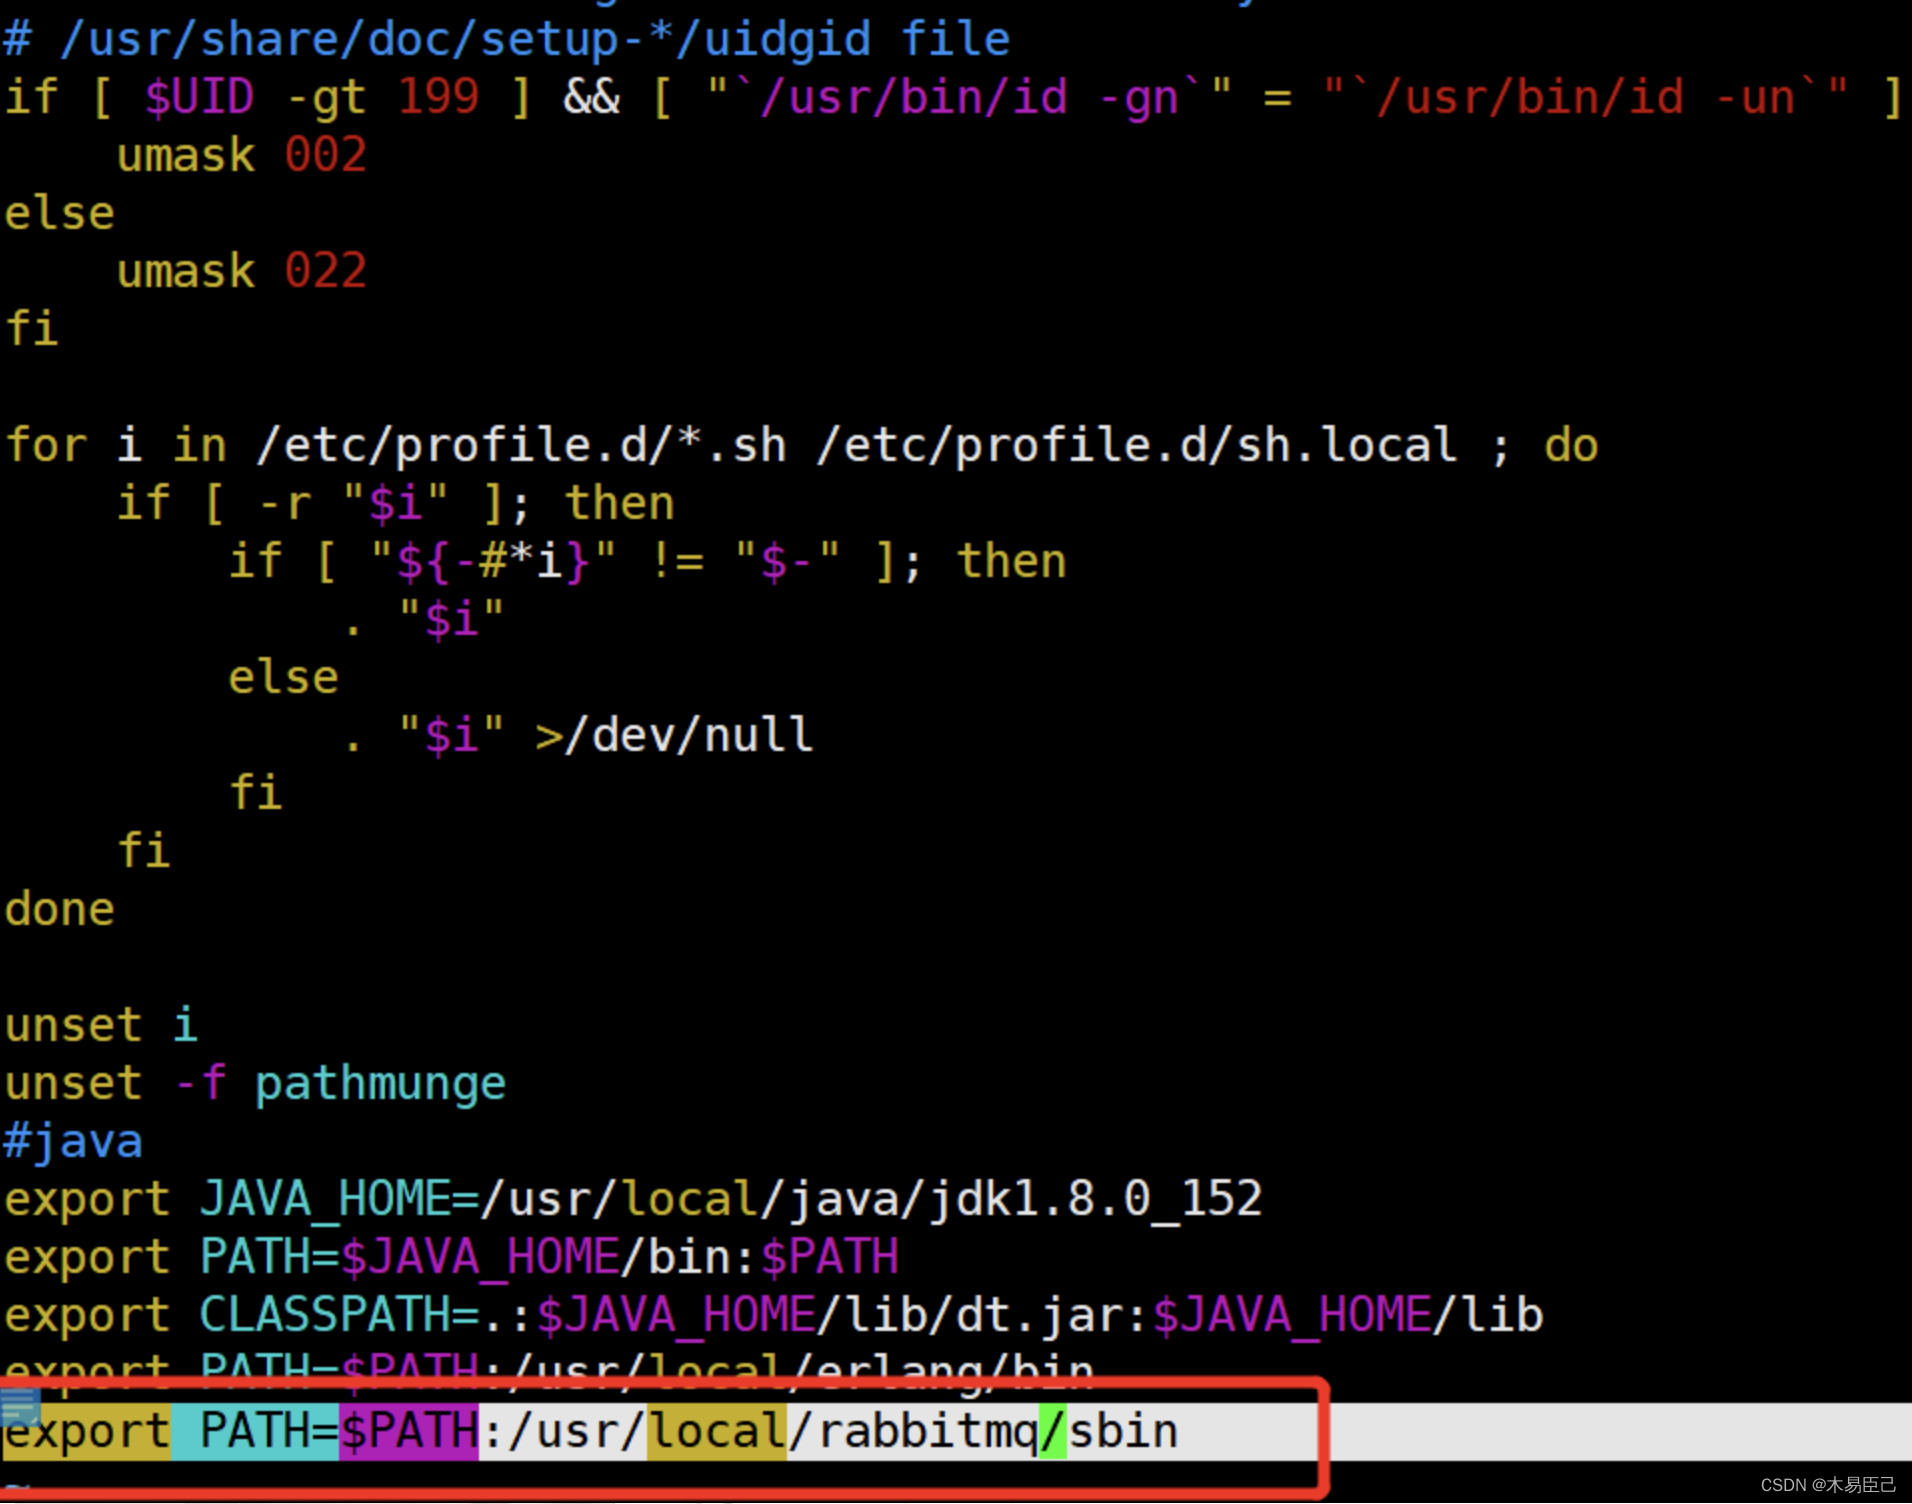Click the uidgid file comment line

pyautogui.click(x=505, y=38)
